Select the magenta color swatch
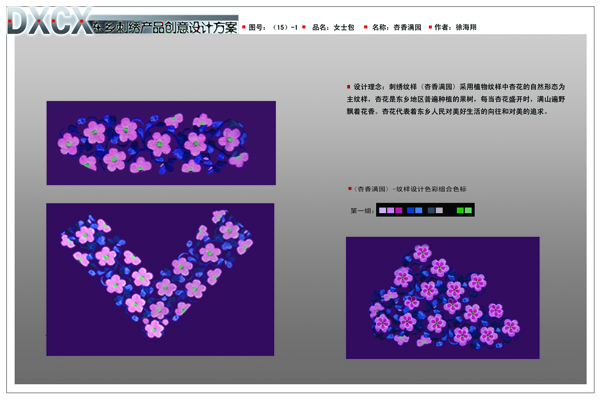The image size is (600, 400). [x=397, y=211]
